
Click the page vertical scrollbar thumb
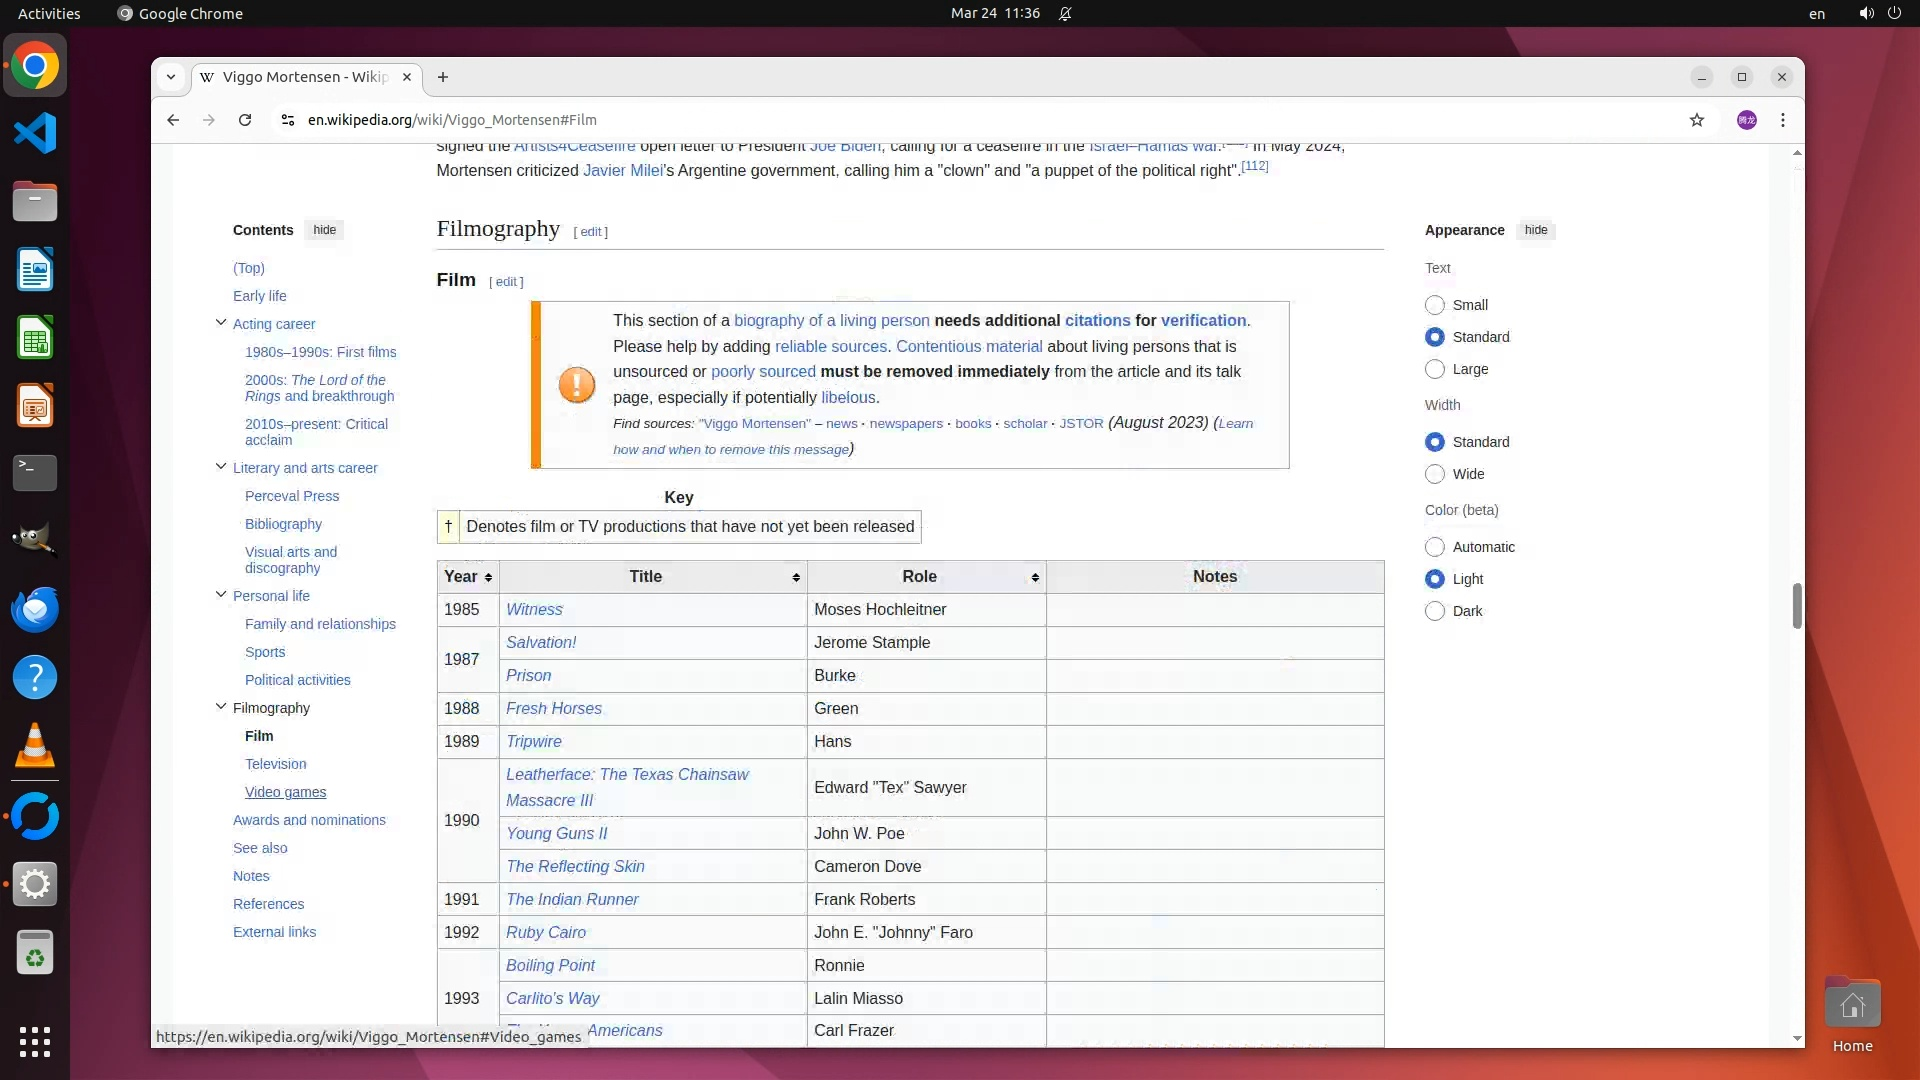(x=1797, y=606)
